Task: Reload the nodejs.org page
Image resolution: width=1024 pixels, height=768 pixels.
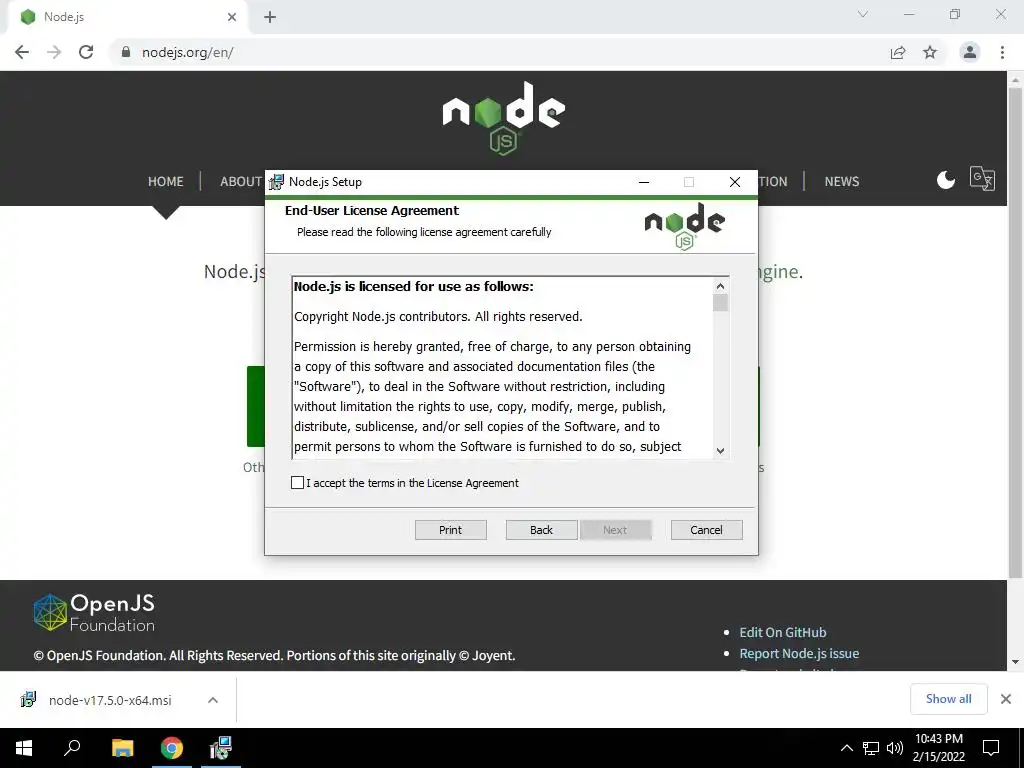Action: click(x=86, y=52)
